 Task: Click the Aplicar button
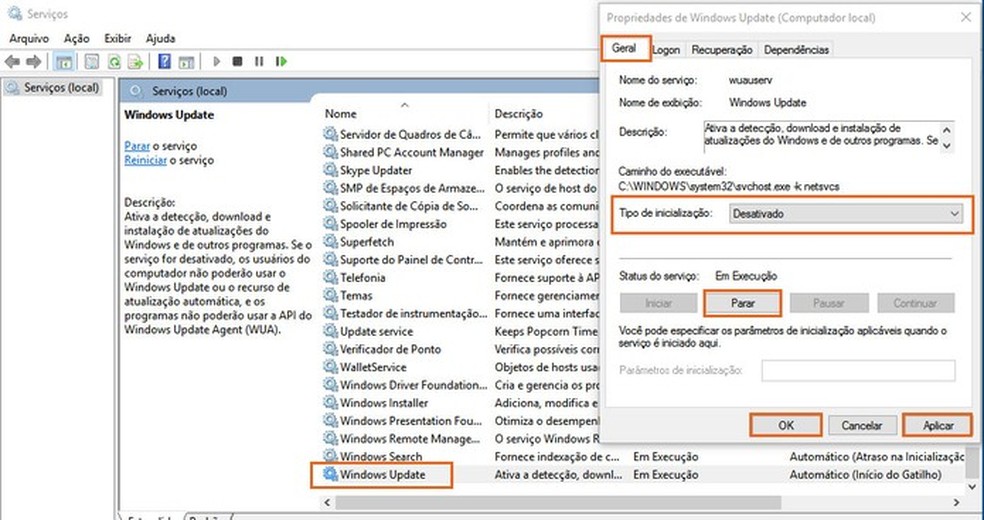(x=938, y=425)
